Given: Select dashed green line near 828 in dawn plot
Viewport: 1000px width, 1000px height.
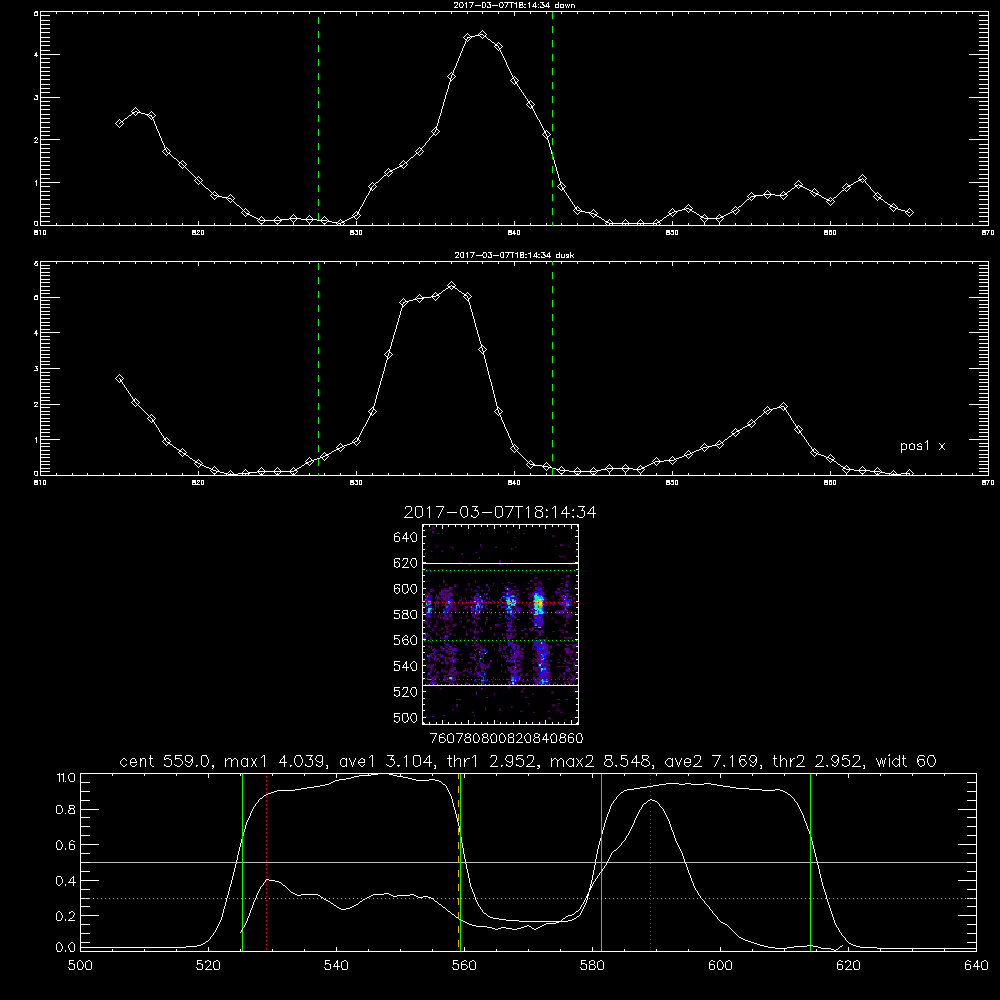Looking at the screenshot, I should tap(318, 118).
